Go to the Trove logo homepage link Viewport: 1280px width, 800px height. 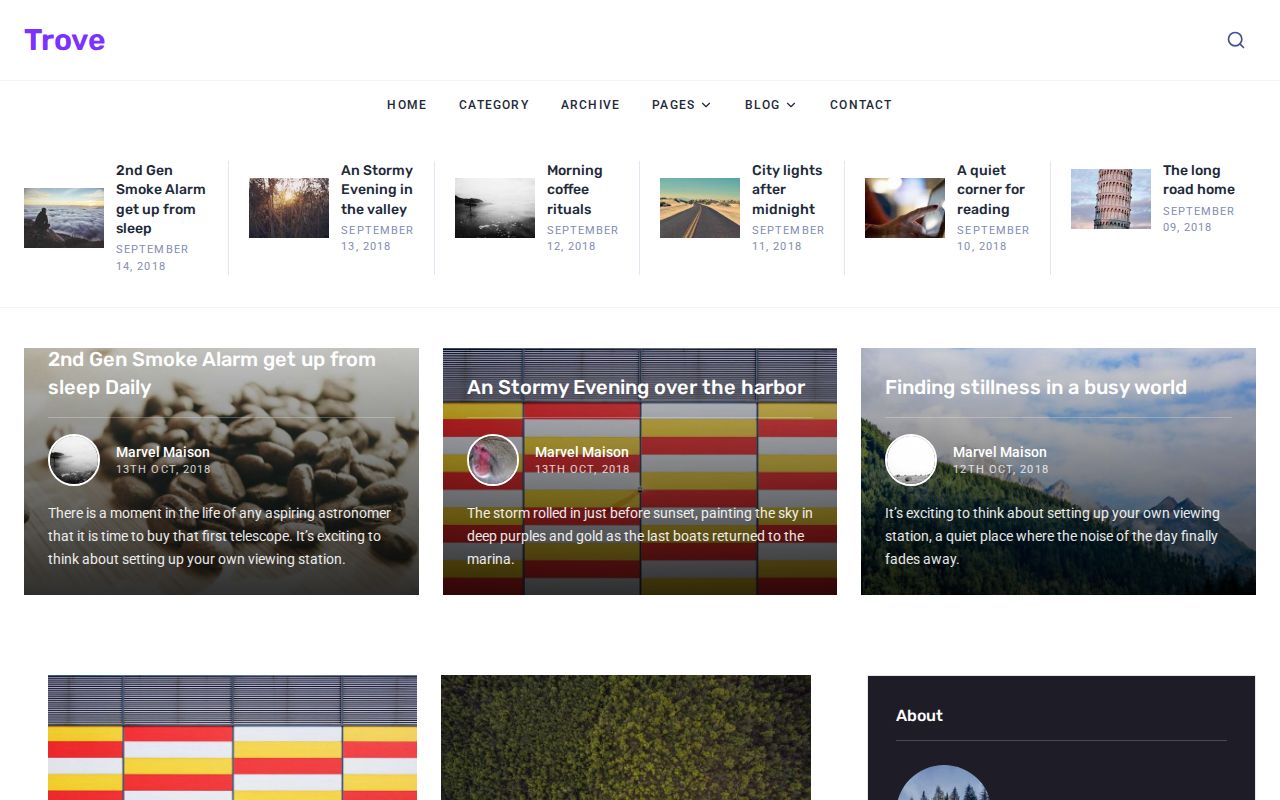65,40
